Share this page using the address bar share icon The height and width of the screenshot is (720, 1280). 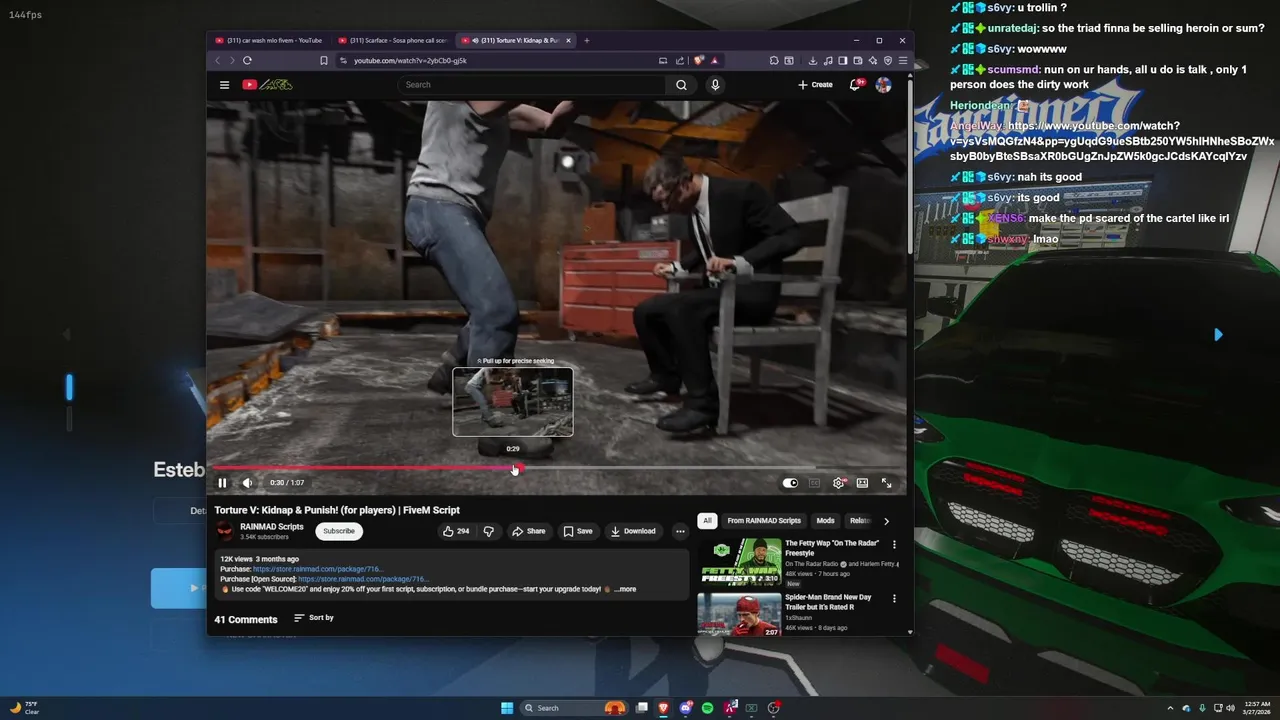pyautogui.click(x=680, y=60)
